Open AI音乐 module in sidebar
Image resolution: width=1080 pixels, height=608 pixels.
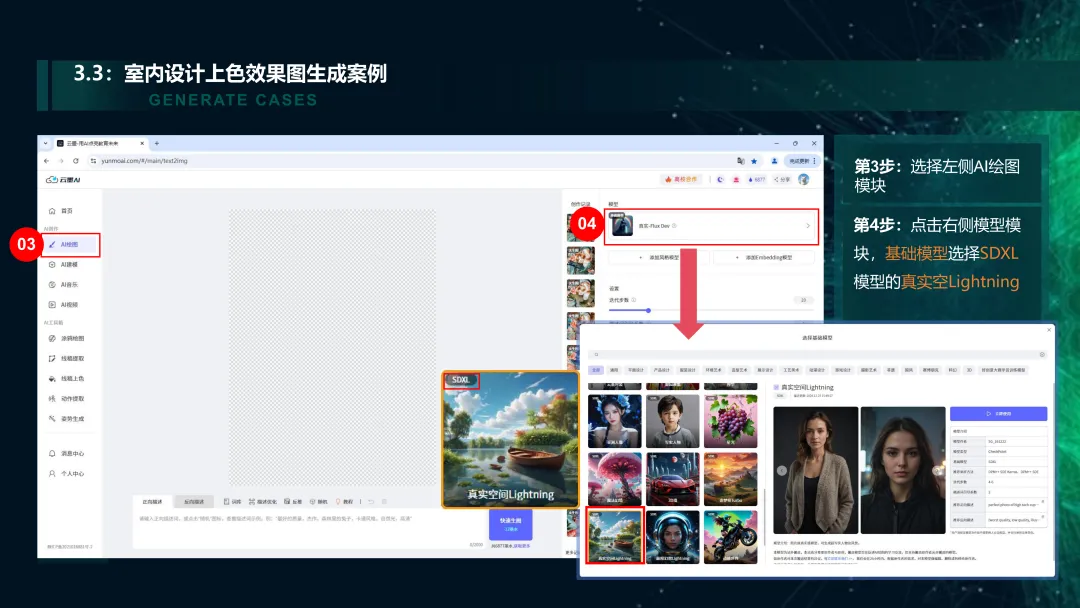point(63,284)
